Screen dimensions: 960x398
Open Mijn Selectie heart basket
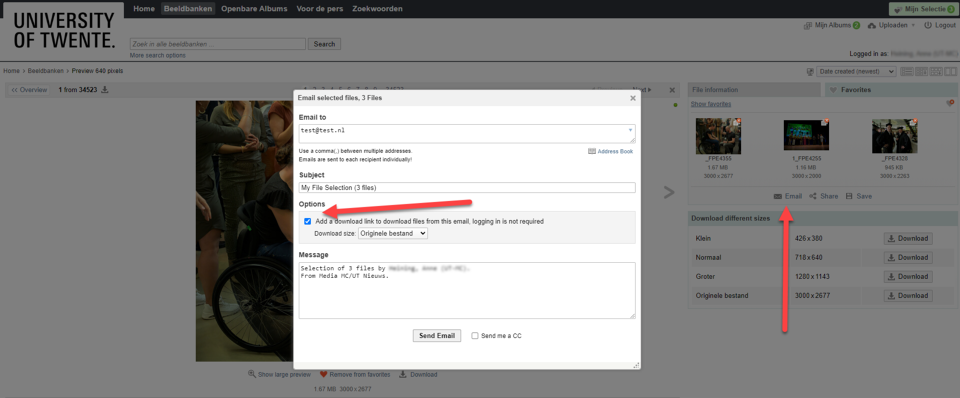(924, 9)
